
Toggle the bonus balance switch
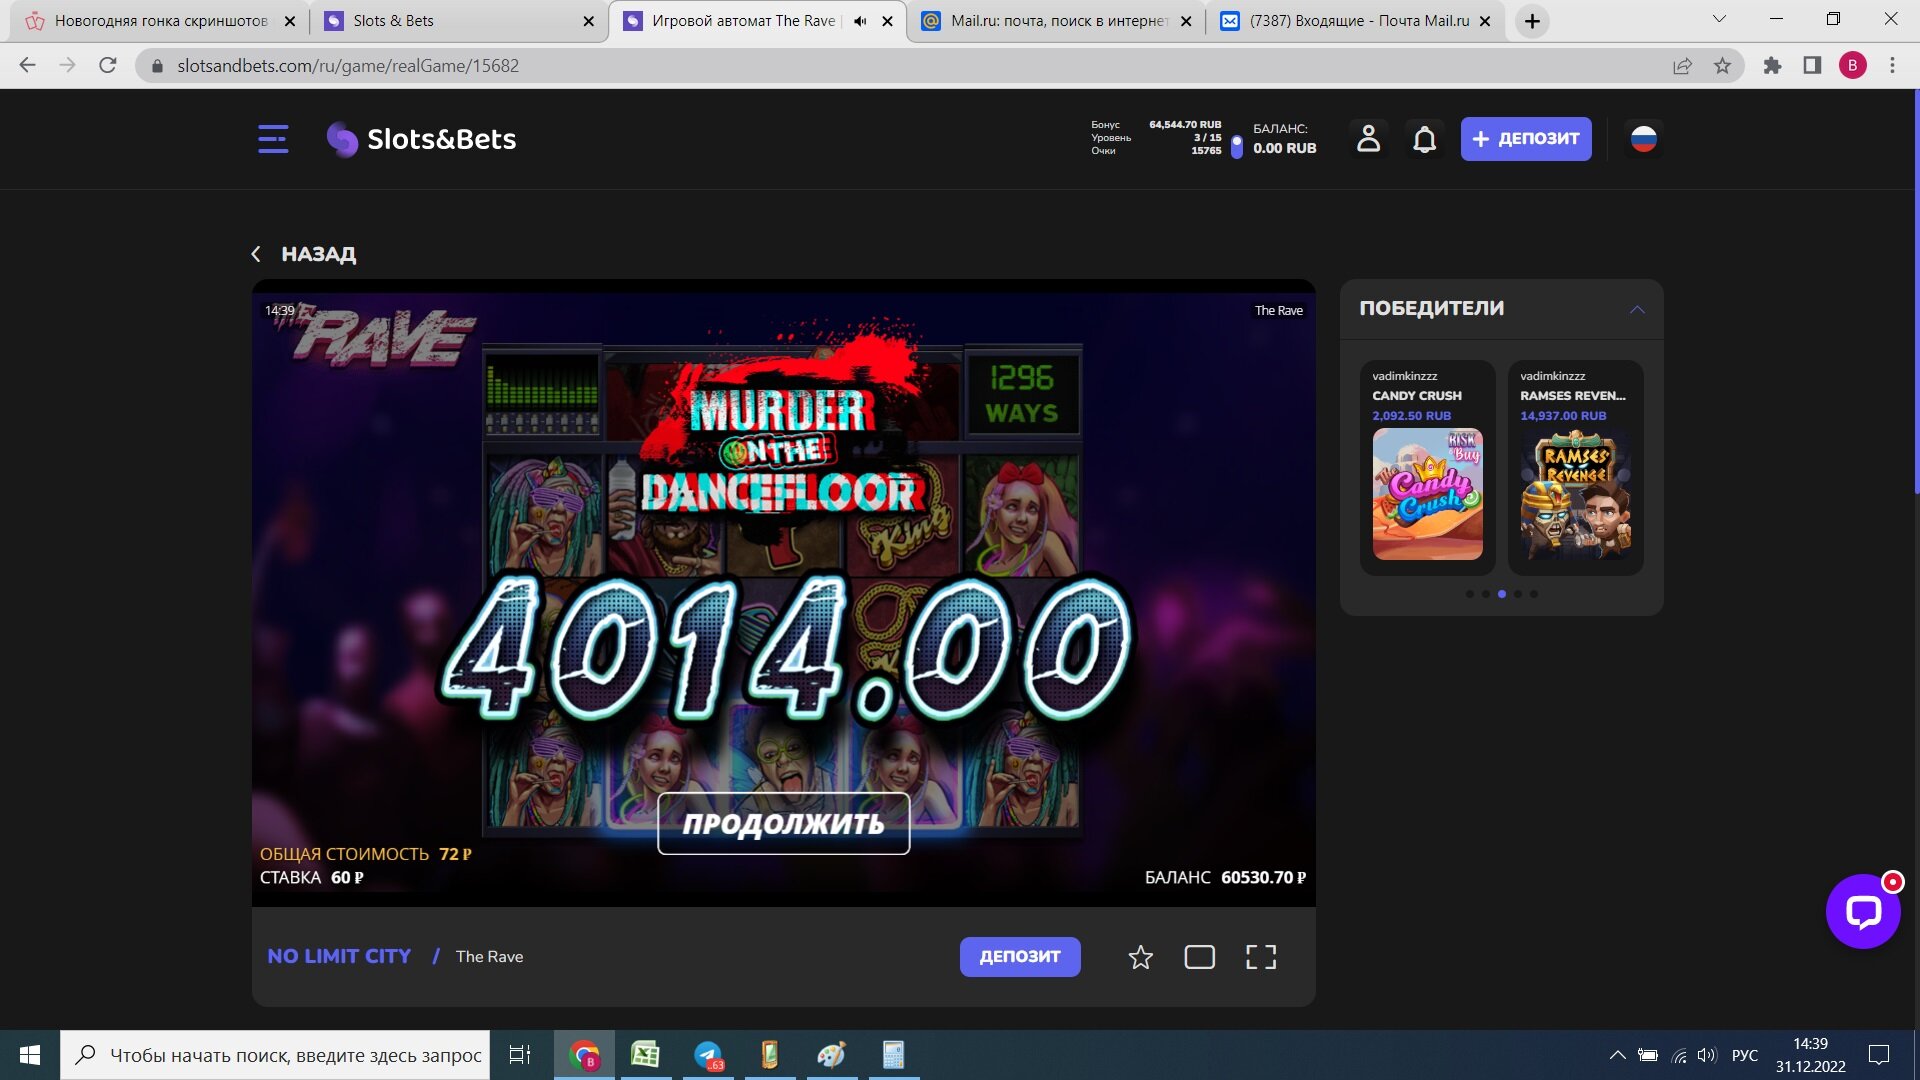[x=1236, y=146]
